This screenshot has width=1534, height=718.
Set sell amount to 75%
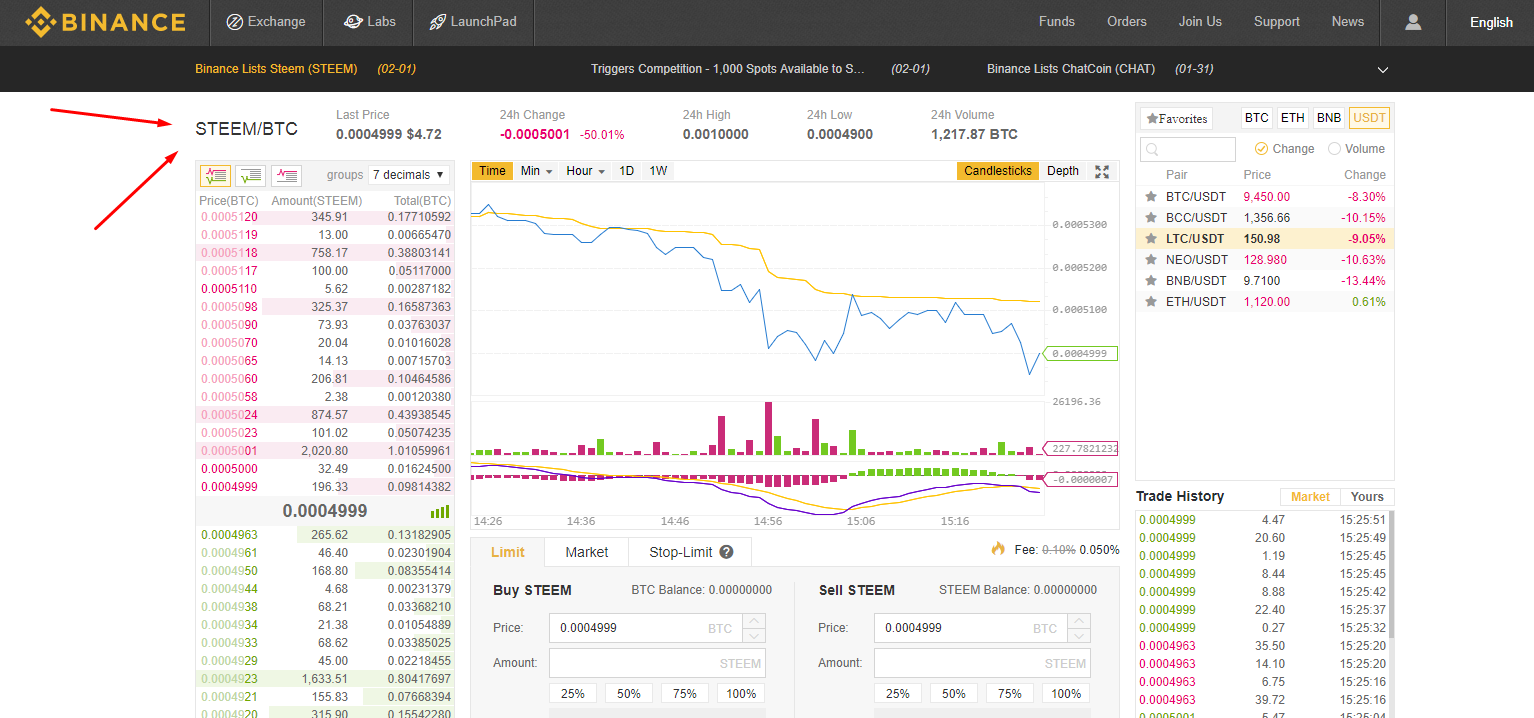coord(1010,693)
